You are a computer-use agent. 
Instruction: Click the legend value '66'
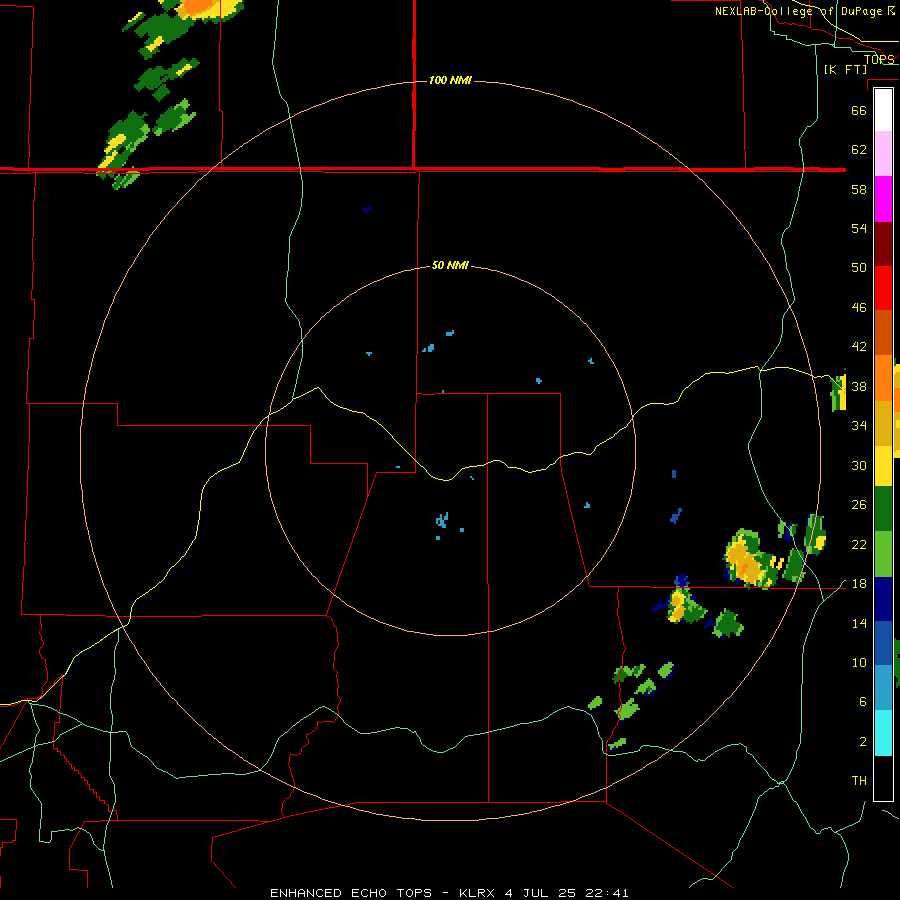click(859, 110)
